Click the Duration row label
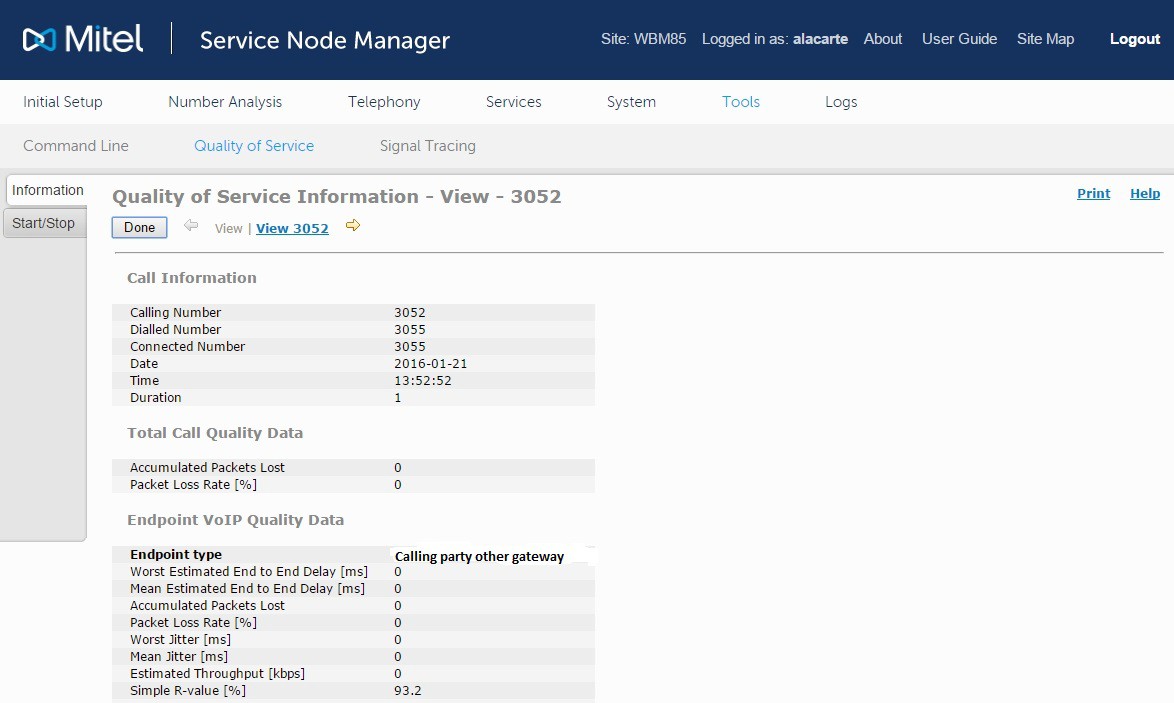1174x703 pixels. click(156, 398)
